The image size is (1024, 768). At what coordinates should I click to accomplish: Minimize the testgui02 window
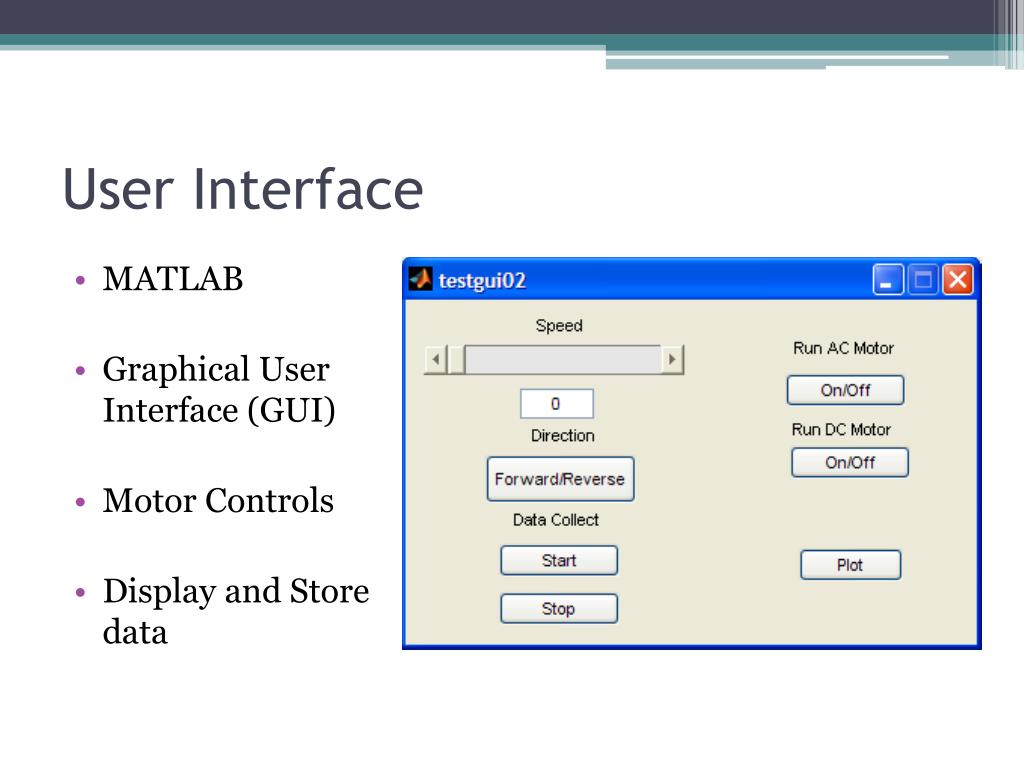(x=888, y=280)
